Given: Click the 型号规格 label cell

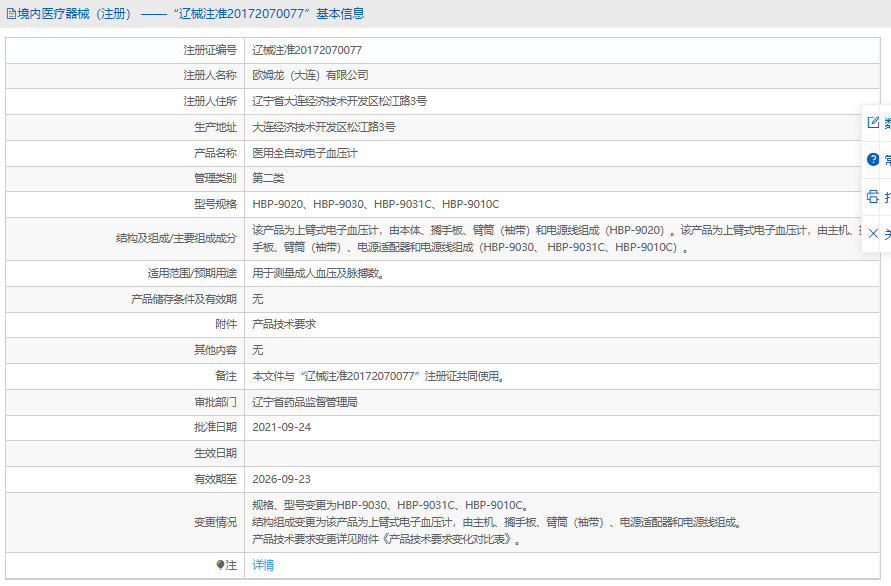Looking at the screenshot, I should click(125, 204).
